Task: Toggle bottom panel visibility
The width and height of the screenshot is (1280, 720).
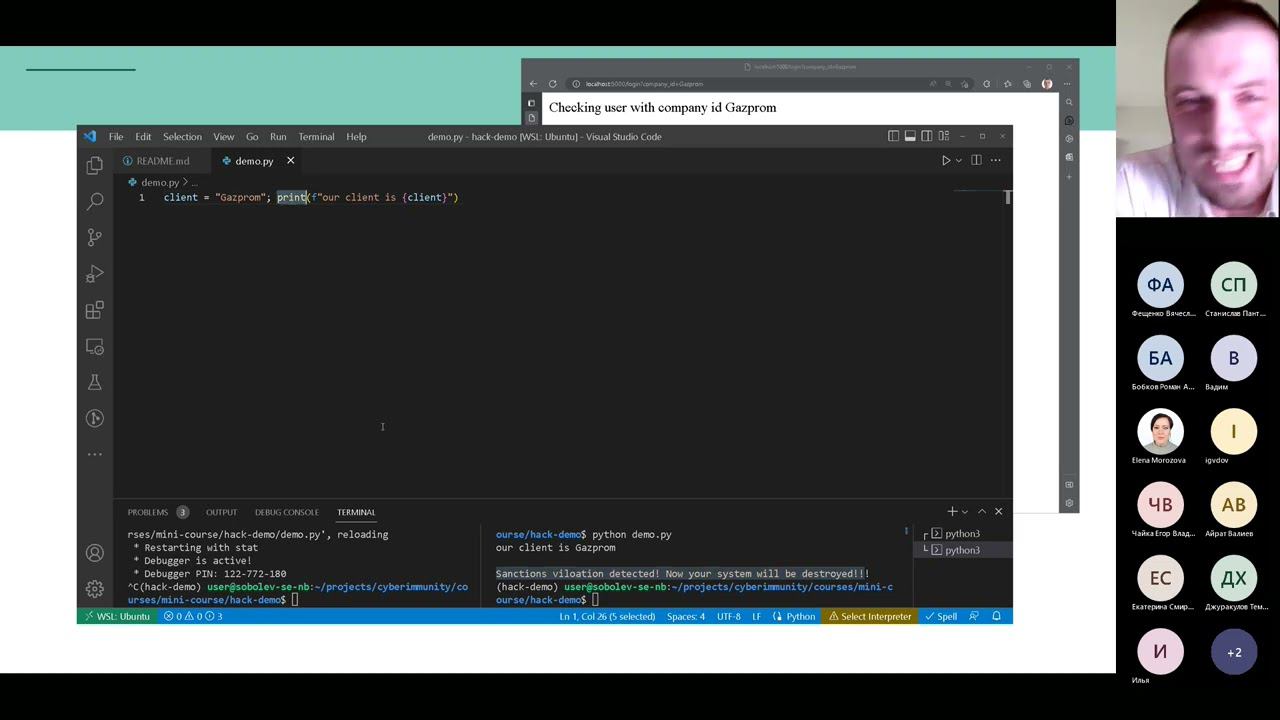Action: coord(910,136)
